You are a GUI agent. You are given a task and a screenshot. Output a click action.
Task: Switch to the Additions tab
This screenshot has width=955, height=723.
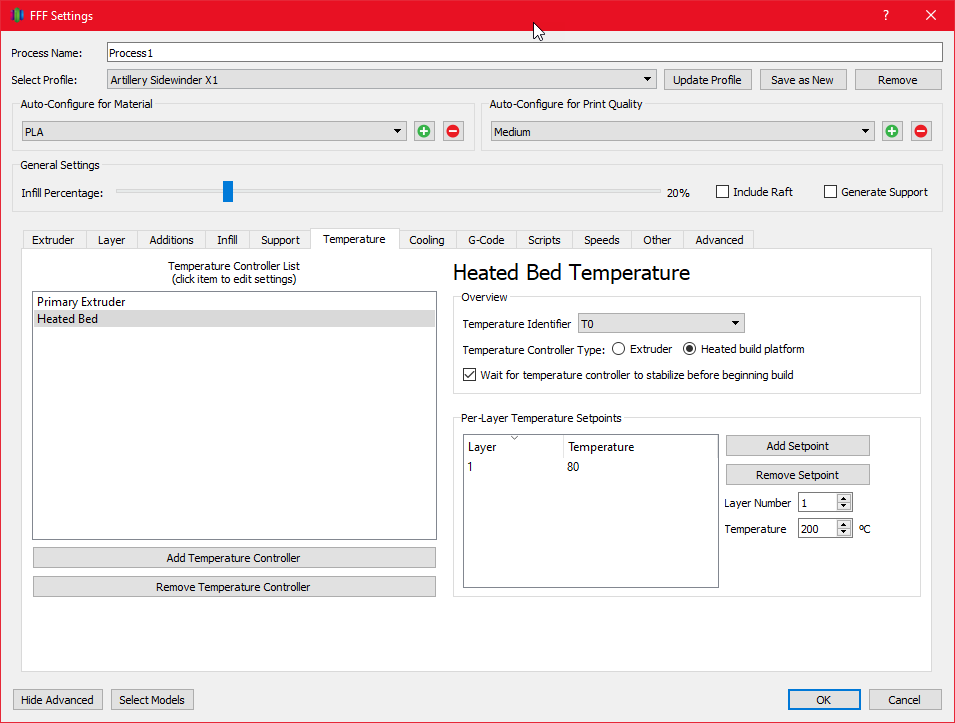(x=171, y=240)
